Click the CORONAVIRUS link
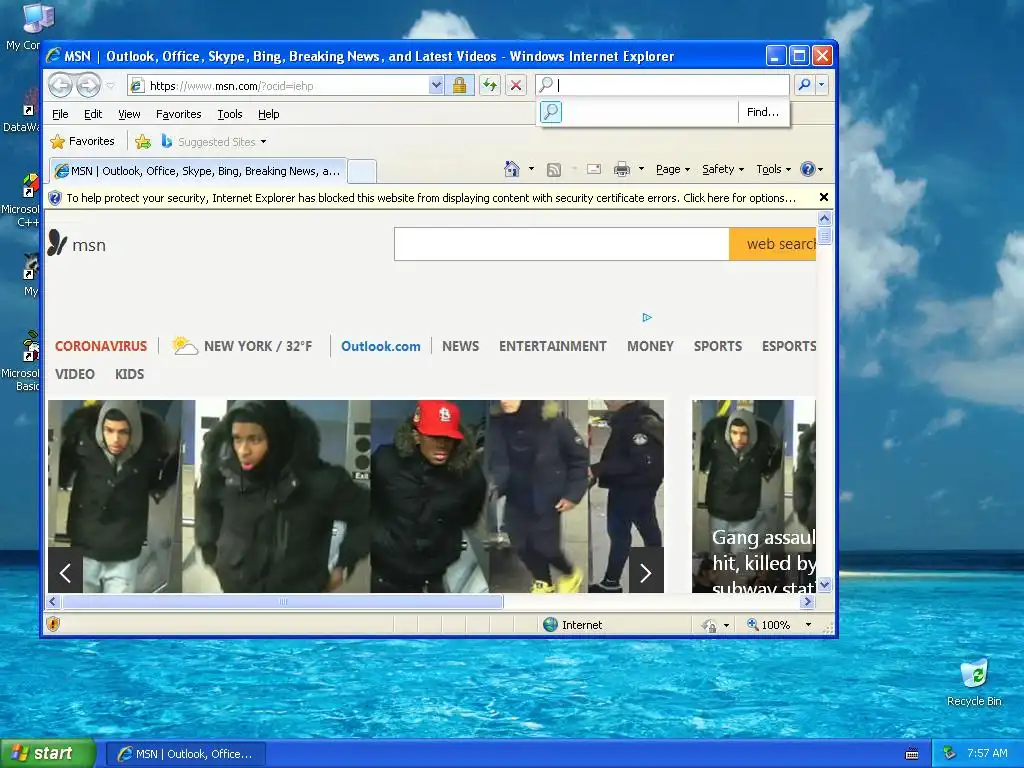This screenshot has width=1024, height=768. click(101, 346)
